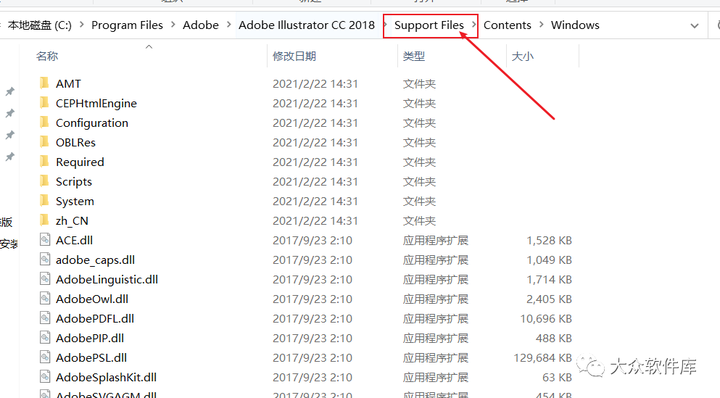Open chevron after Support Files breadcrumb
The image size is (720, 398).
(x=473, y=25)
